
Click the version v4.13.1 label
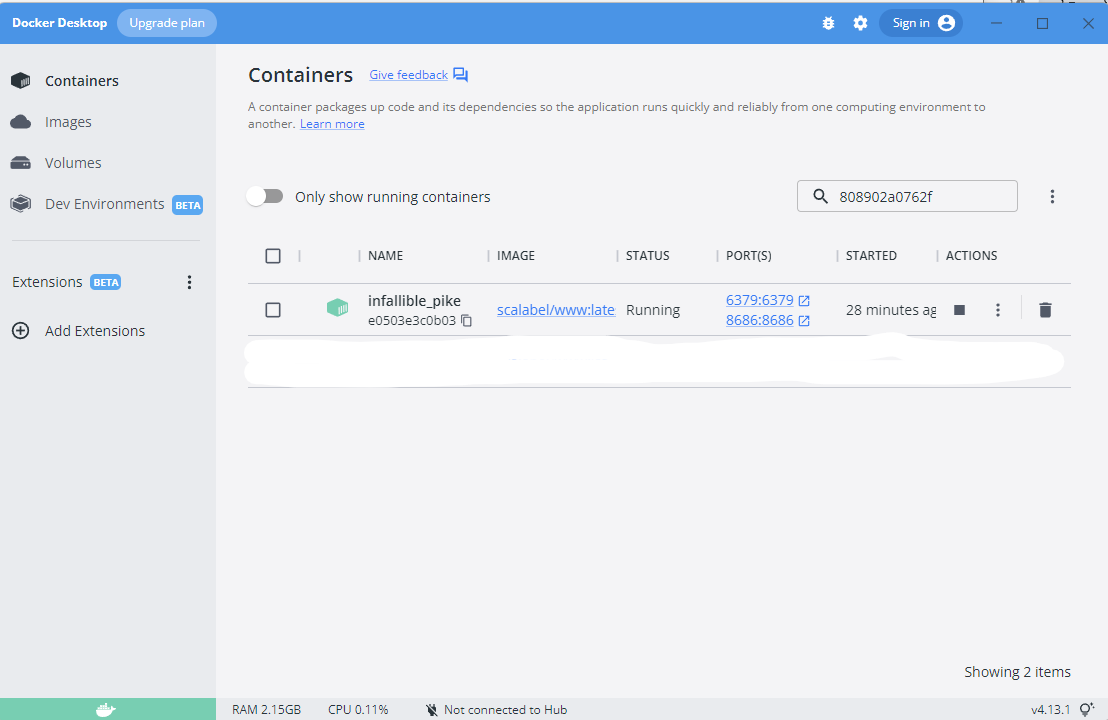[1051, 709]
